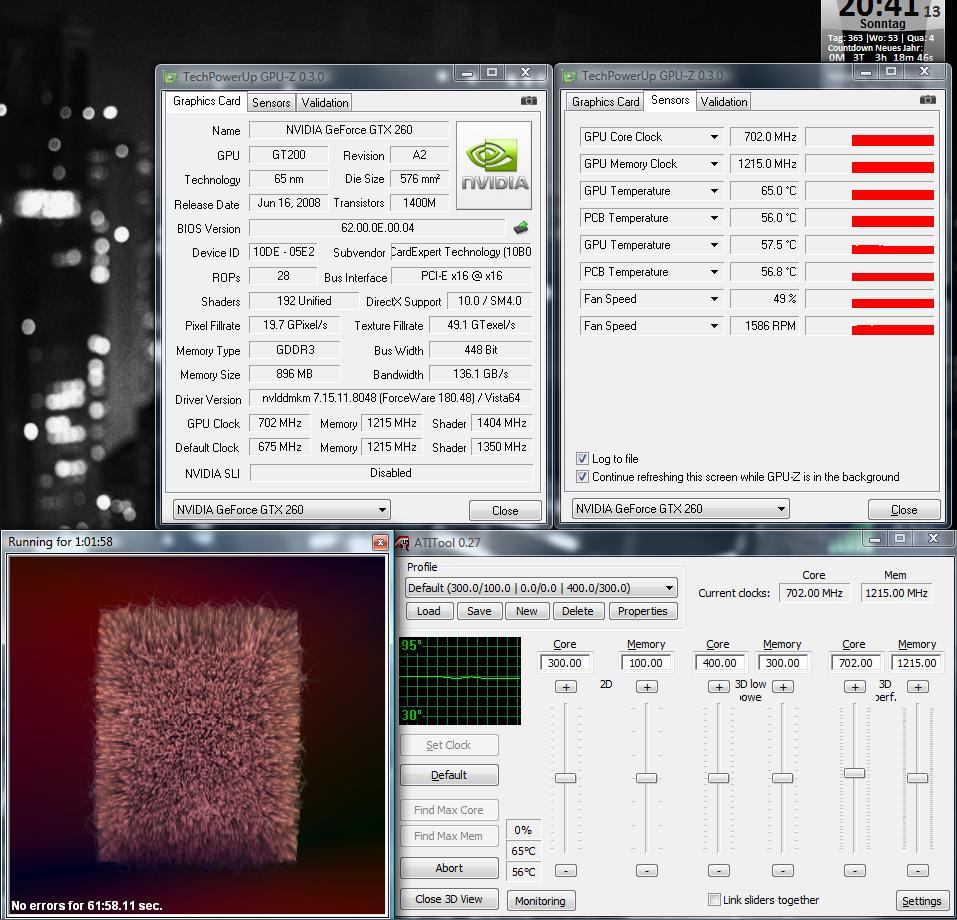The image size is (957, 920).
Task: Click the 2D Core slider handle
Action: click(566, 778)
